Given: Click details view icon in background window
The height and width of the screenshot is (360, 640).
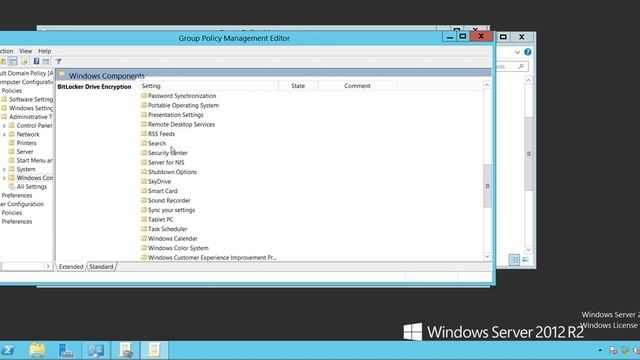Looking at the screenshot, I should click(x=515, y=260).
